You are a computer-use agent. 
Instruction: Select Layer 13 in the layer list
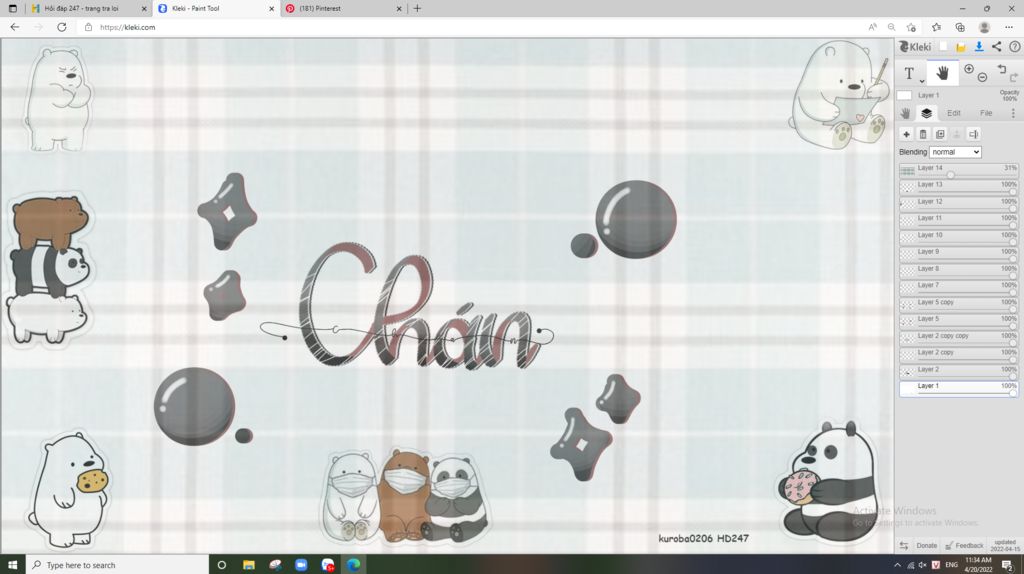pos(958,187)
